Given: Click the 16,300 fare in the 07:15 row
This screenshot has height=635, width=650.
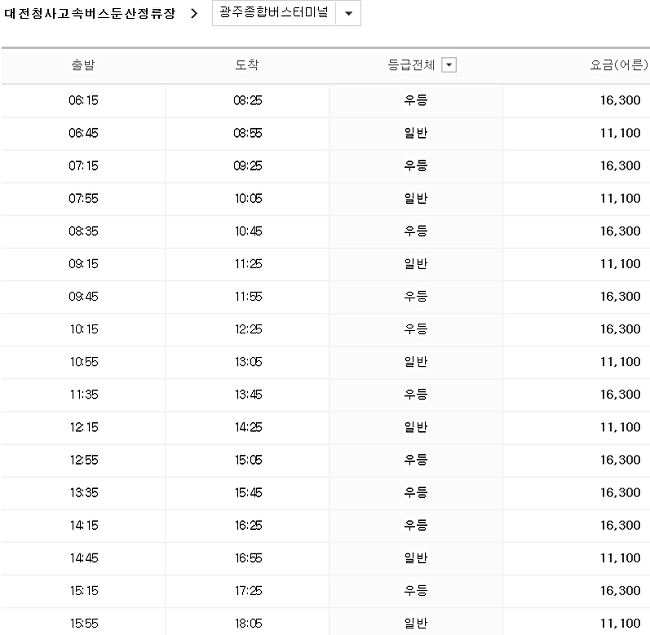Looking at the screenshot, I should 621,166.
